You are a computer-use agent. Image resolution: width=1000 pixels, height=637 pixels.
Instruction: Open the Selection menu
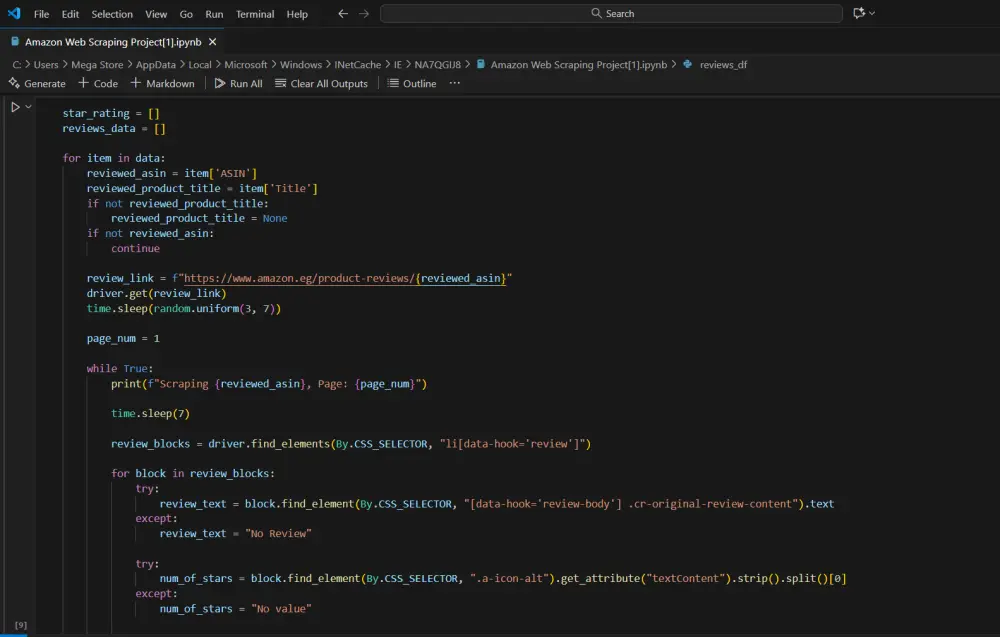[x=112, y=14]
